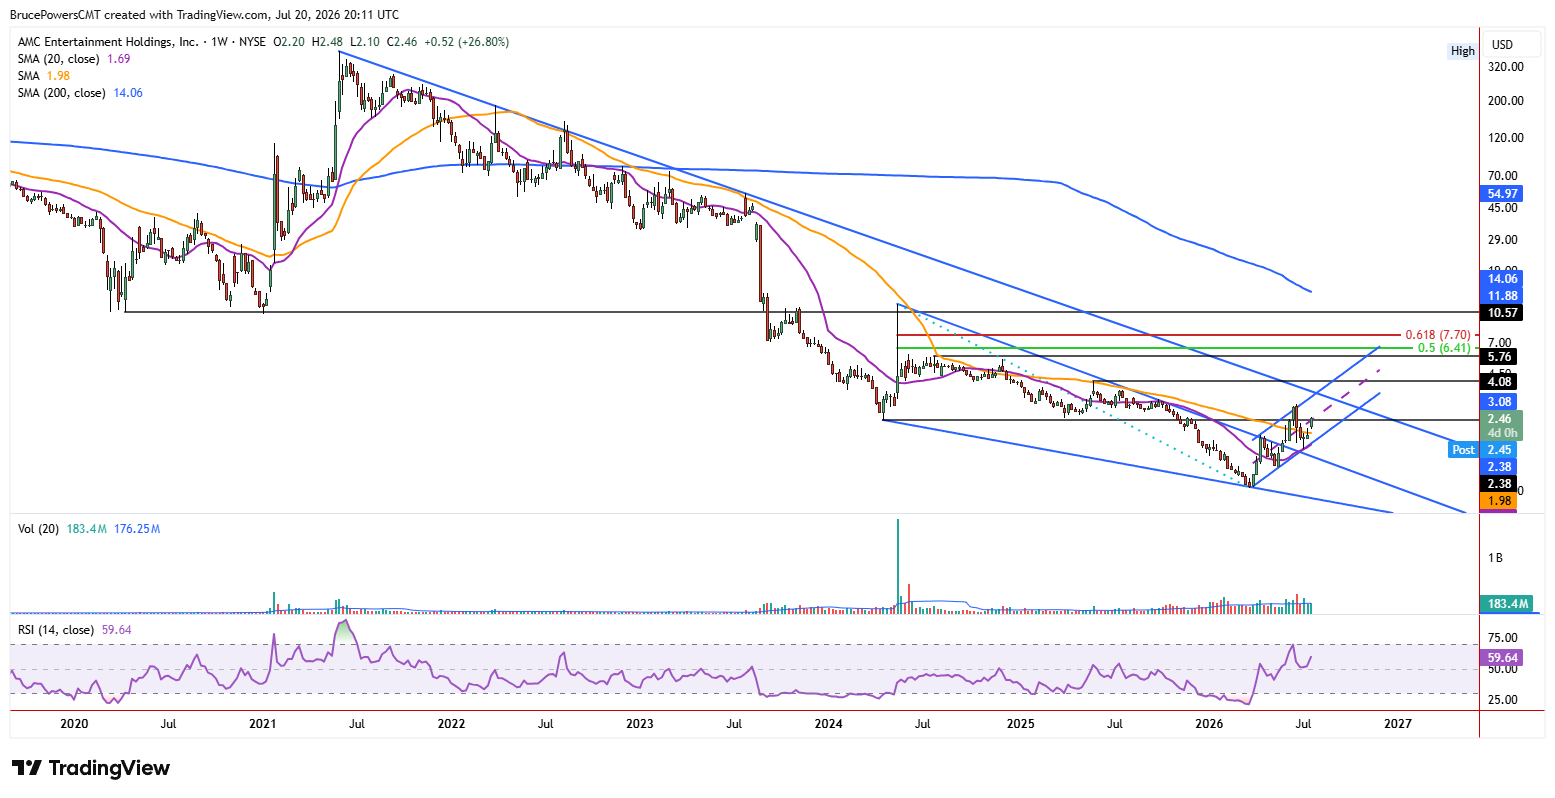This screenshot has width=1555, height=798.
Task: Click the 2023 time axis label
Action: [640, 723]
